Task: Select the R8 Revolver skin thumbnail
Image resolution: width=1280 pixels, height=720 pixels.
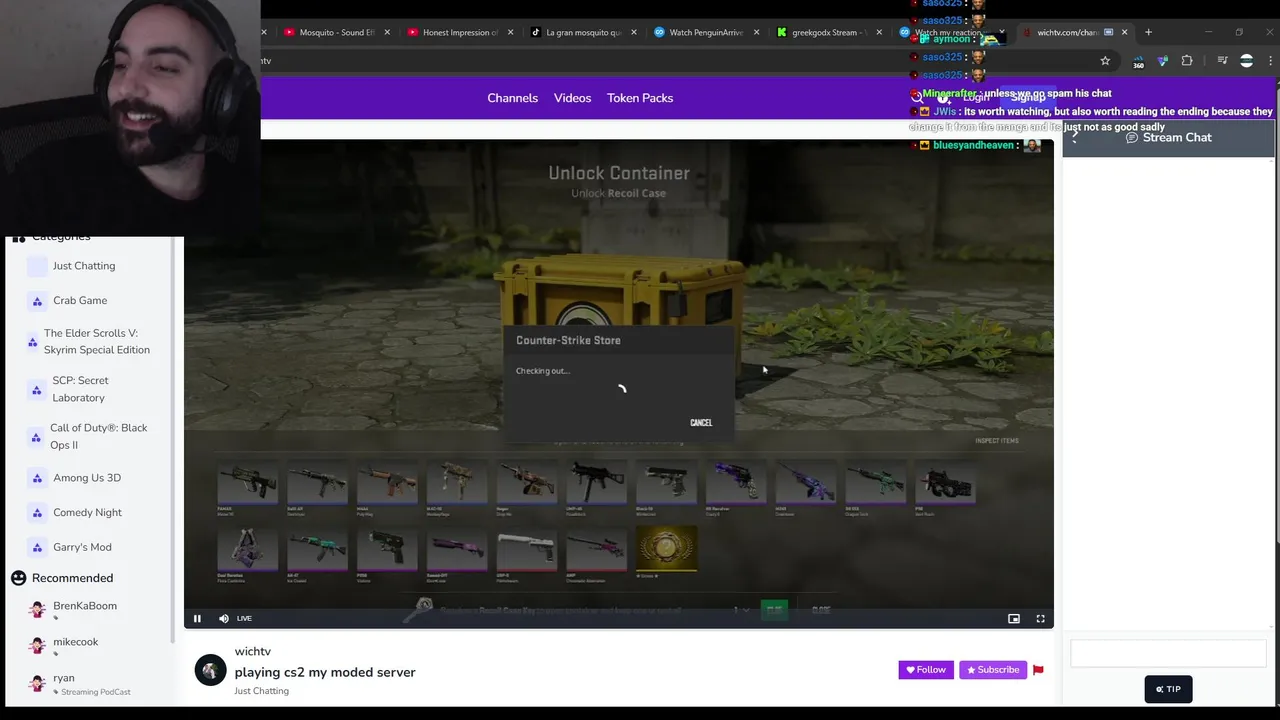Action: pos(736,486)
